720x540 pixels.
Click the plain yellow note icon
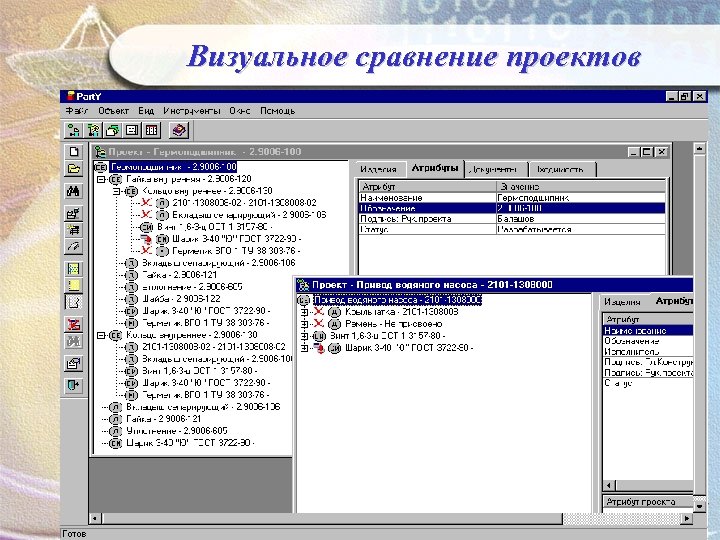tap(73, 286)
